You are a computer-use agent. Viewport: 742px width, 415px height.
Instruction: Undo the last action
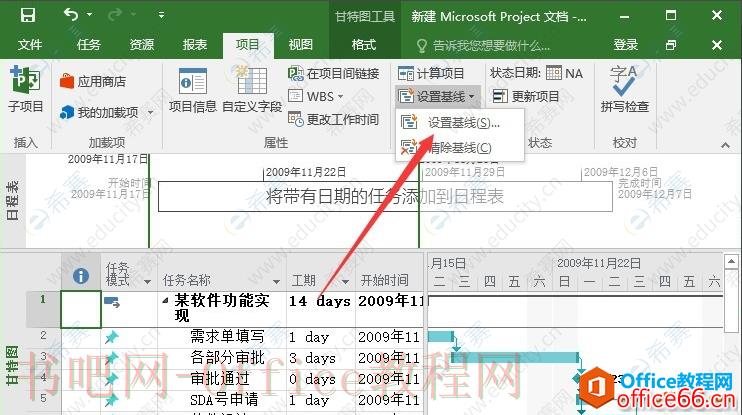click(71, 15)
